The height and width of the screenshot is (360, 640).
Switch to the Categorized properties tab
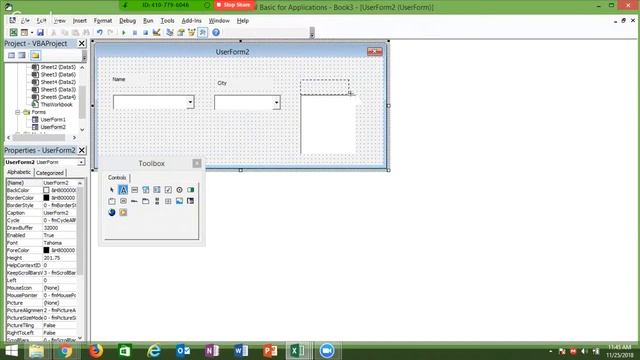point(50,173)
